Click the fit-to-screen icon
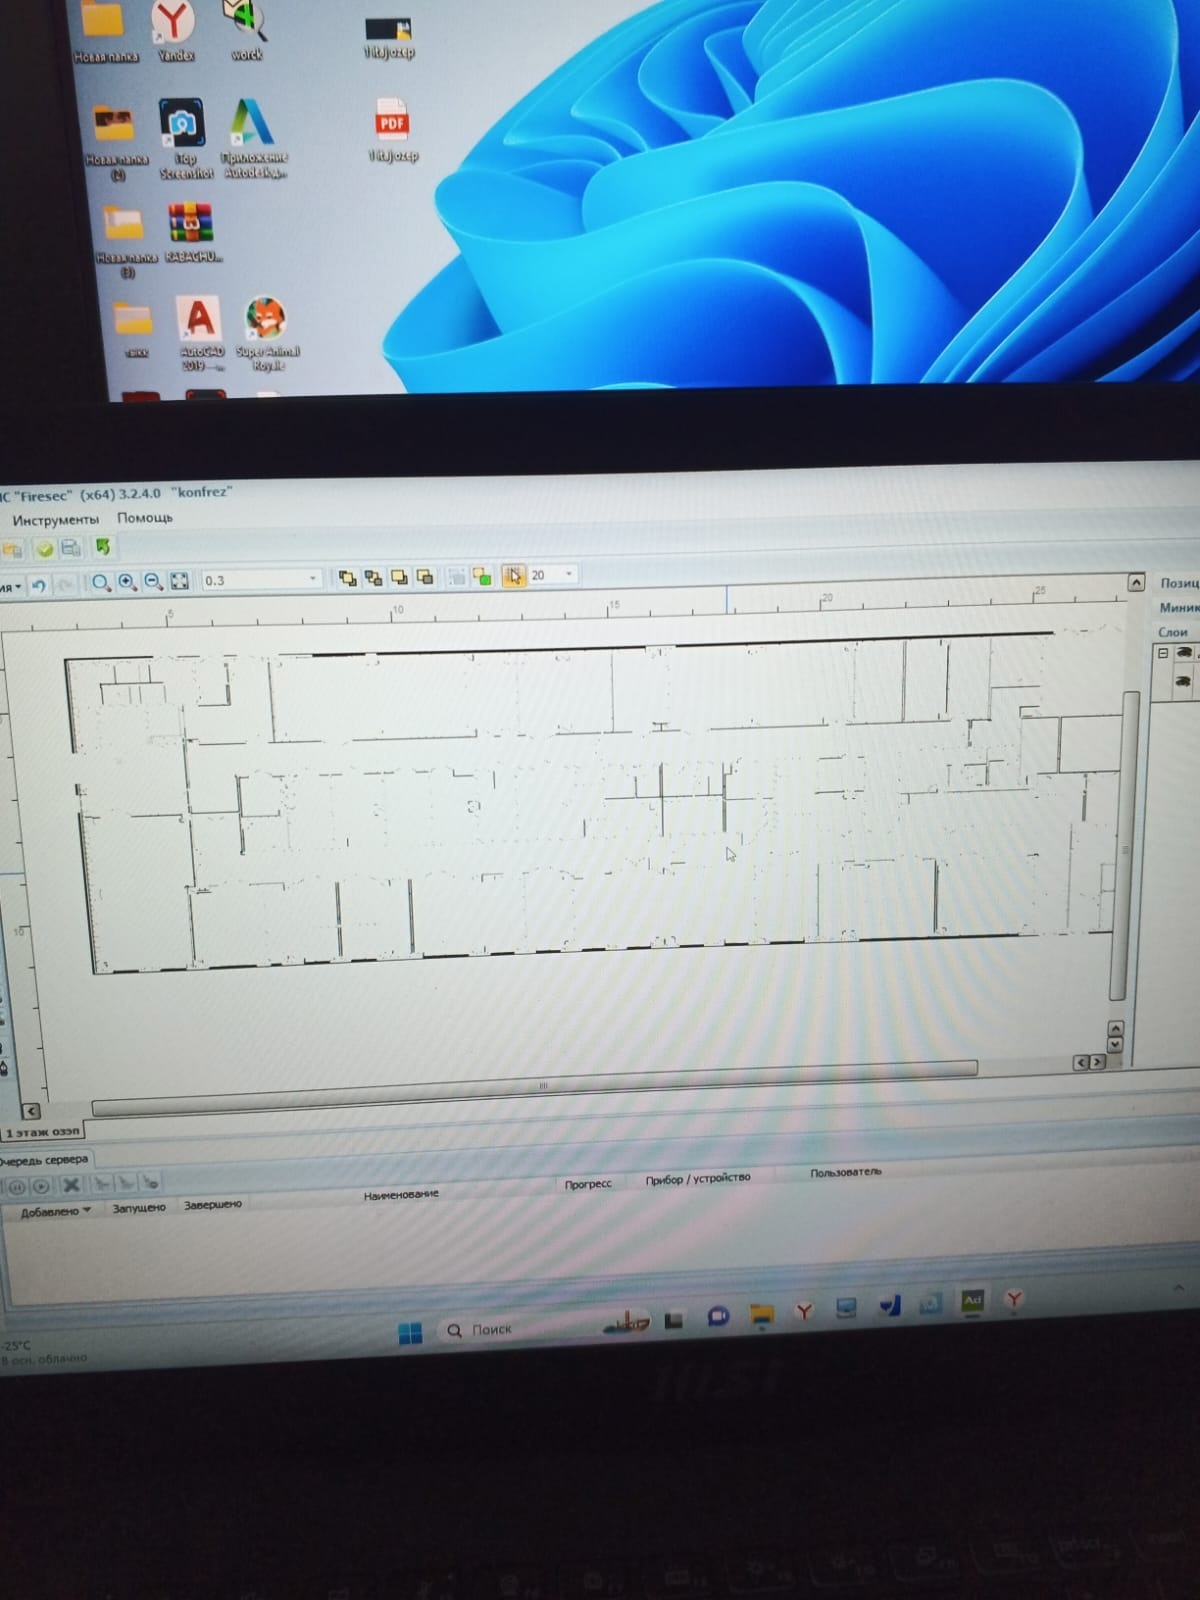 (x=179, y=581)
